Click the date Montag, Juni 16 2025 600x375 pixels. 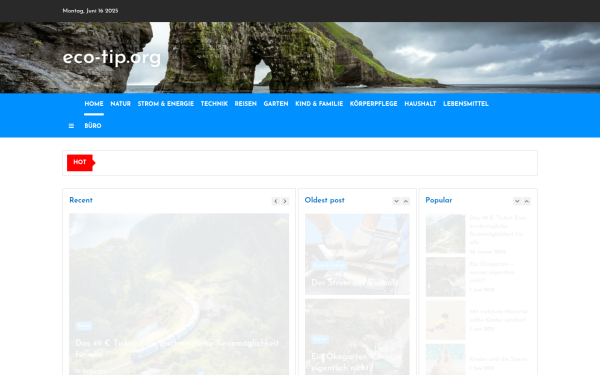(x=90, y=11)
